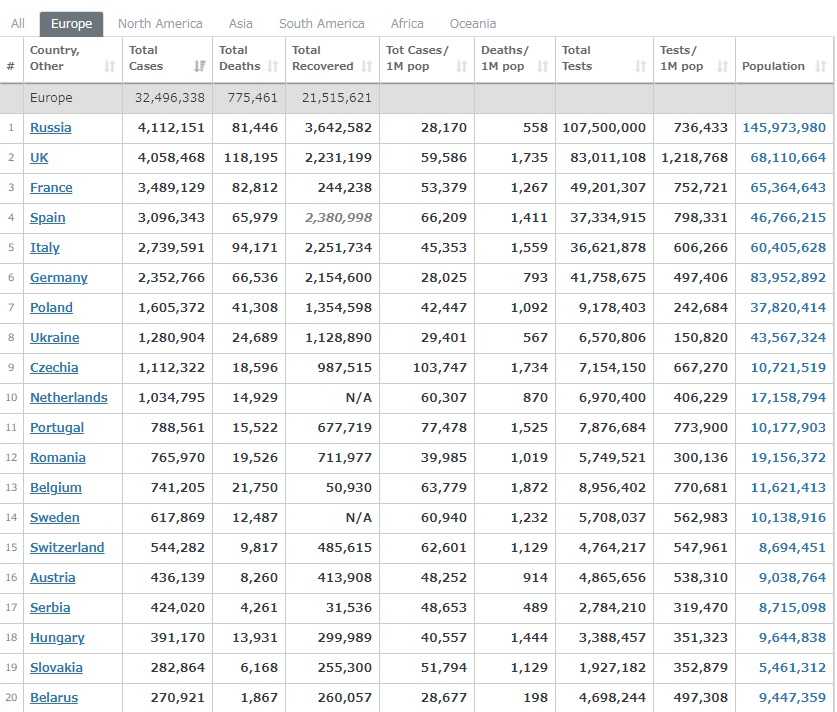Image resolution: width=837 pixels, height=712 pixels.
Task: Click sort icon in Total Deaths header
Action: [x=273, y=67]
